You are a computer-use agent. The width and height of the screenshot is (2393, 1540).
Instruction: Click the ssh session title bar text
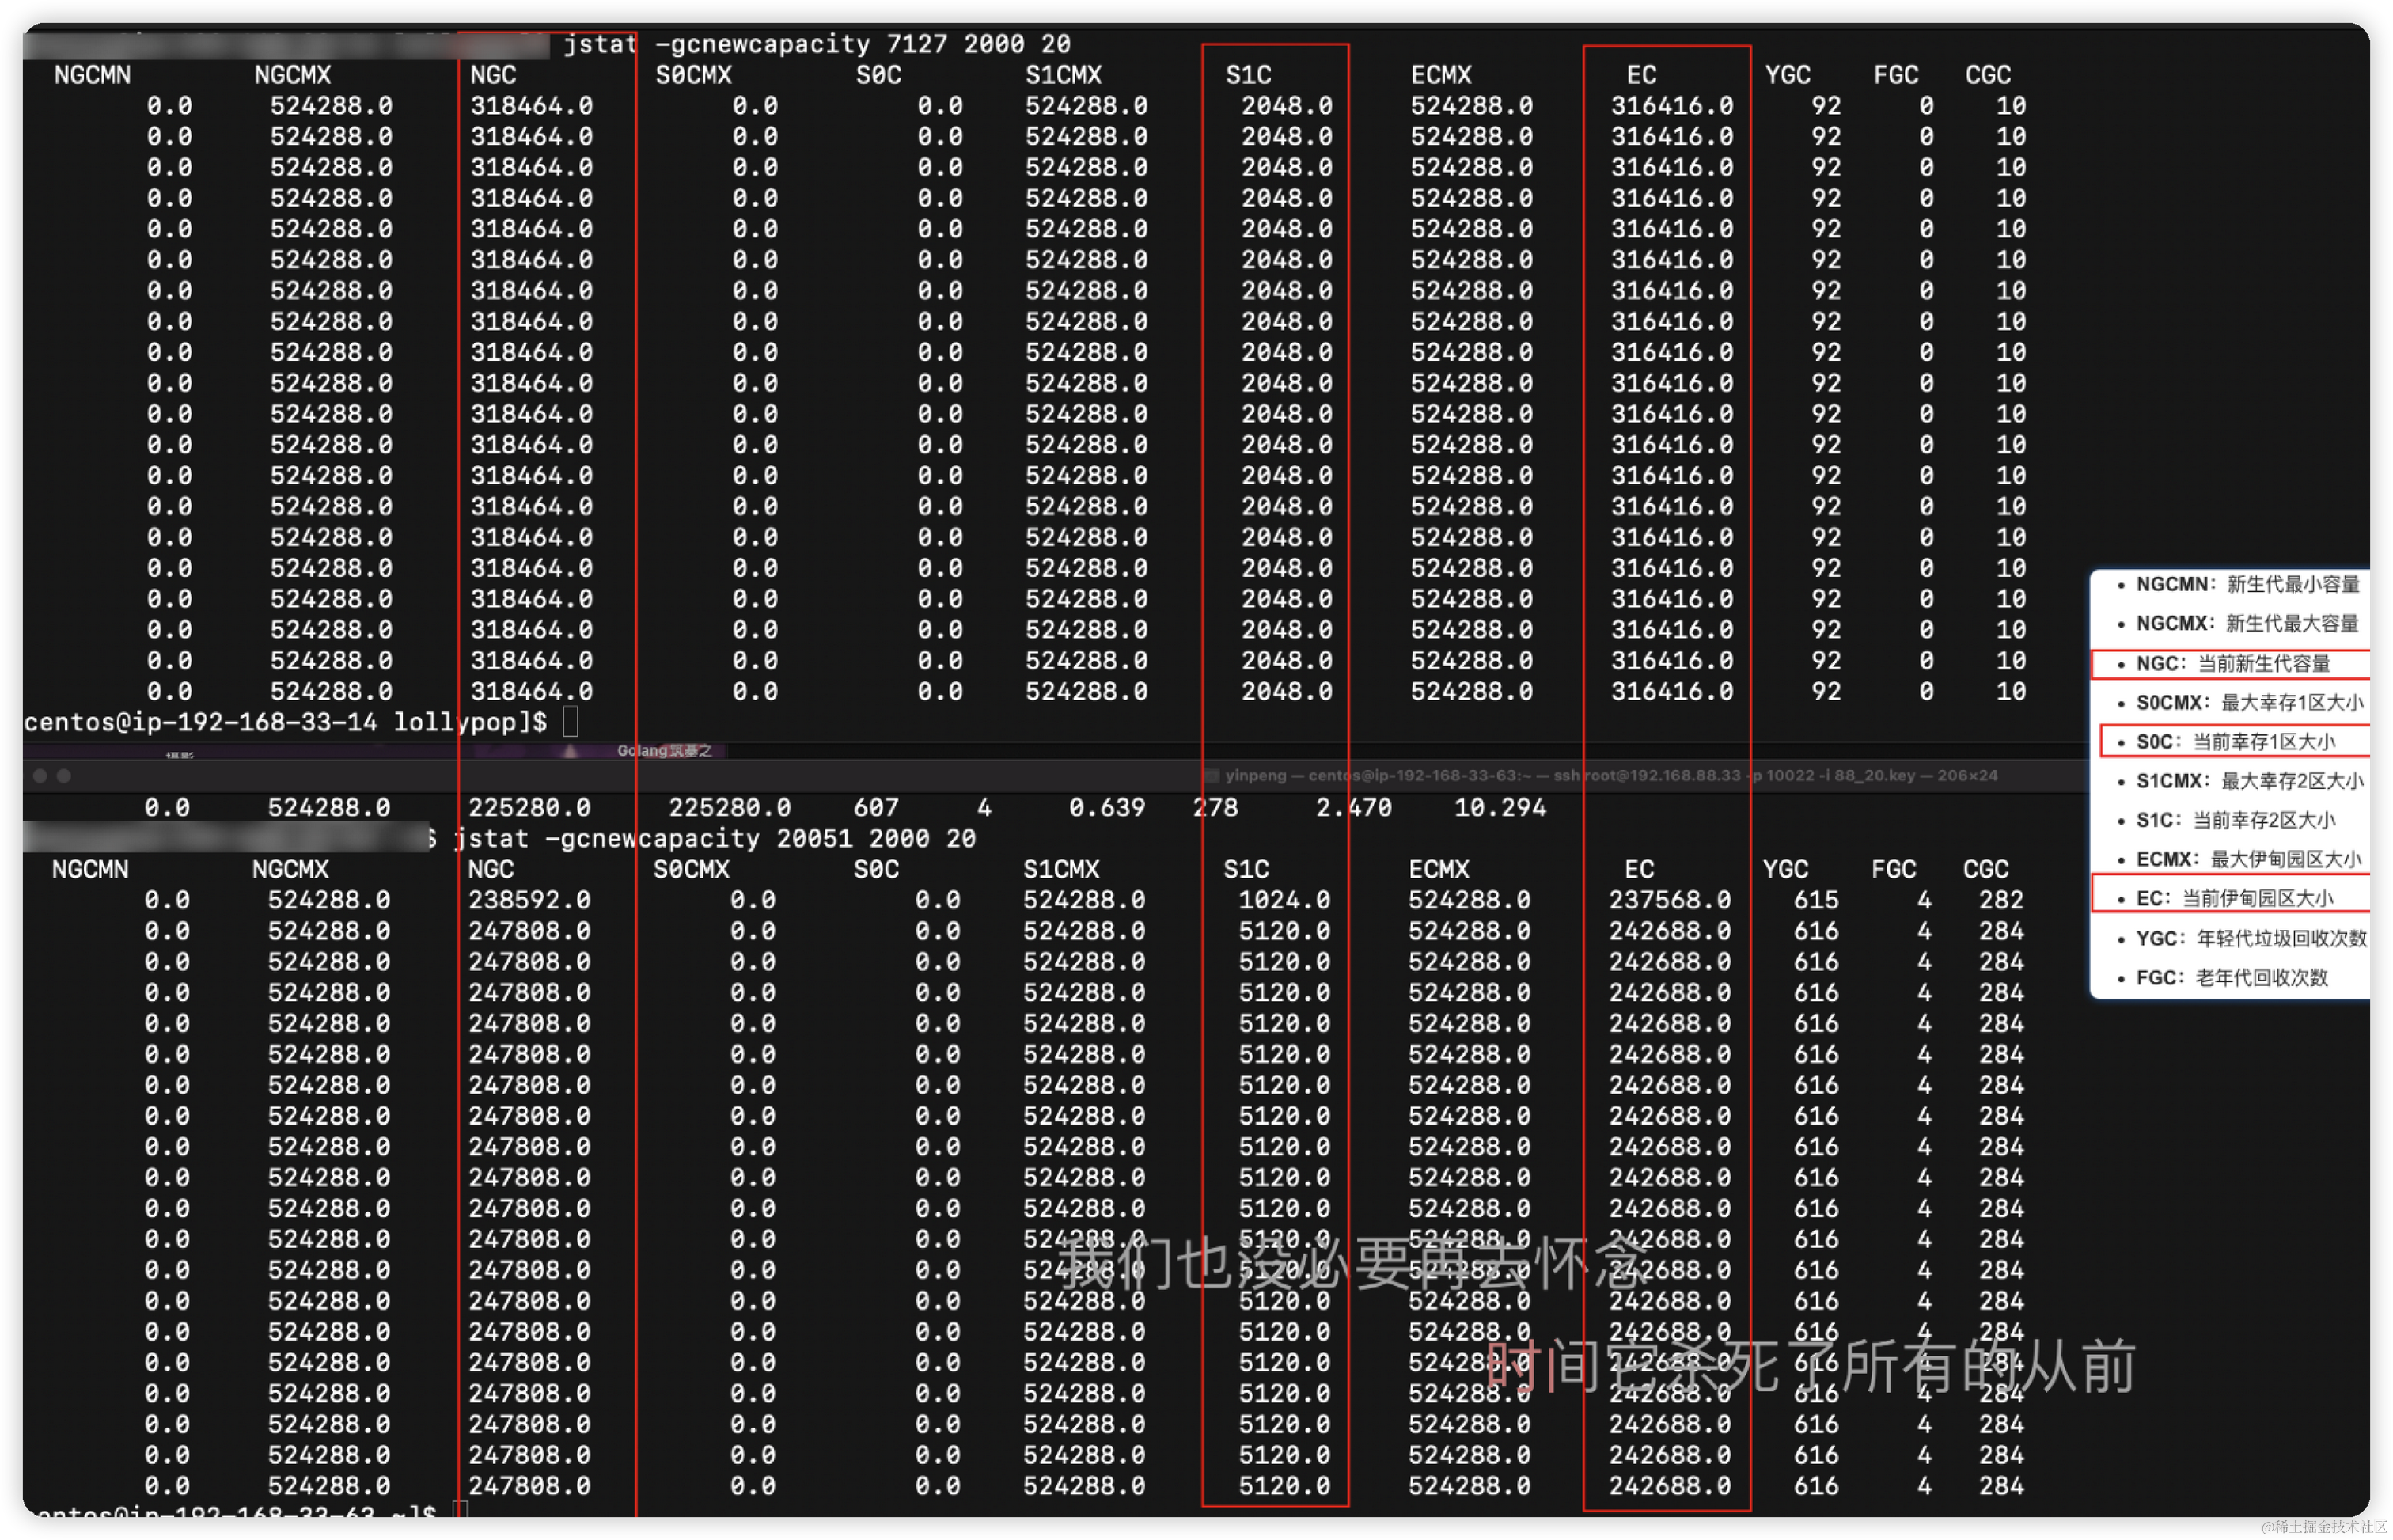[x=1610, y=776]
